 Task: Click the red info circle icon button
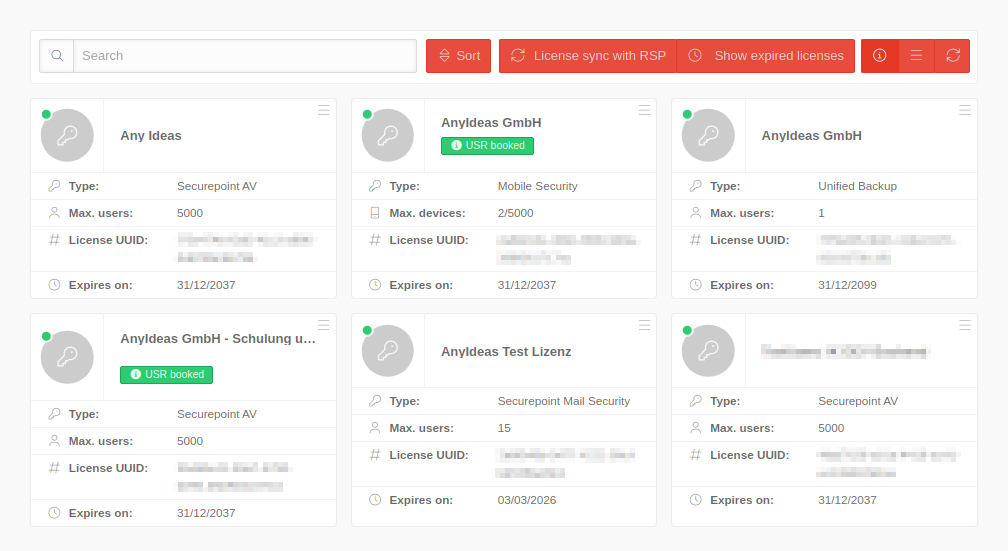coord(879,56)
